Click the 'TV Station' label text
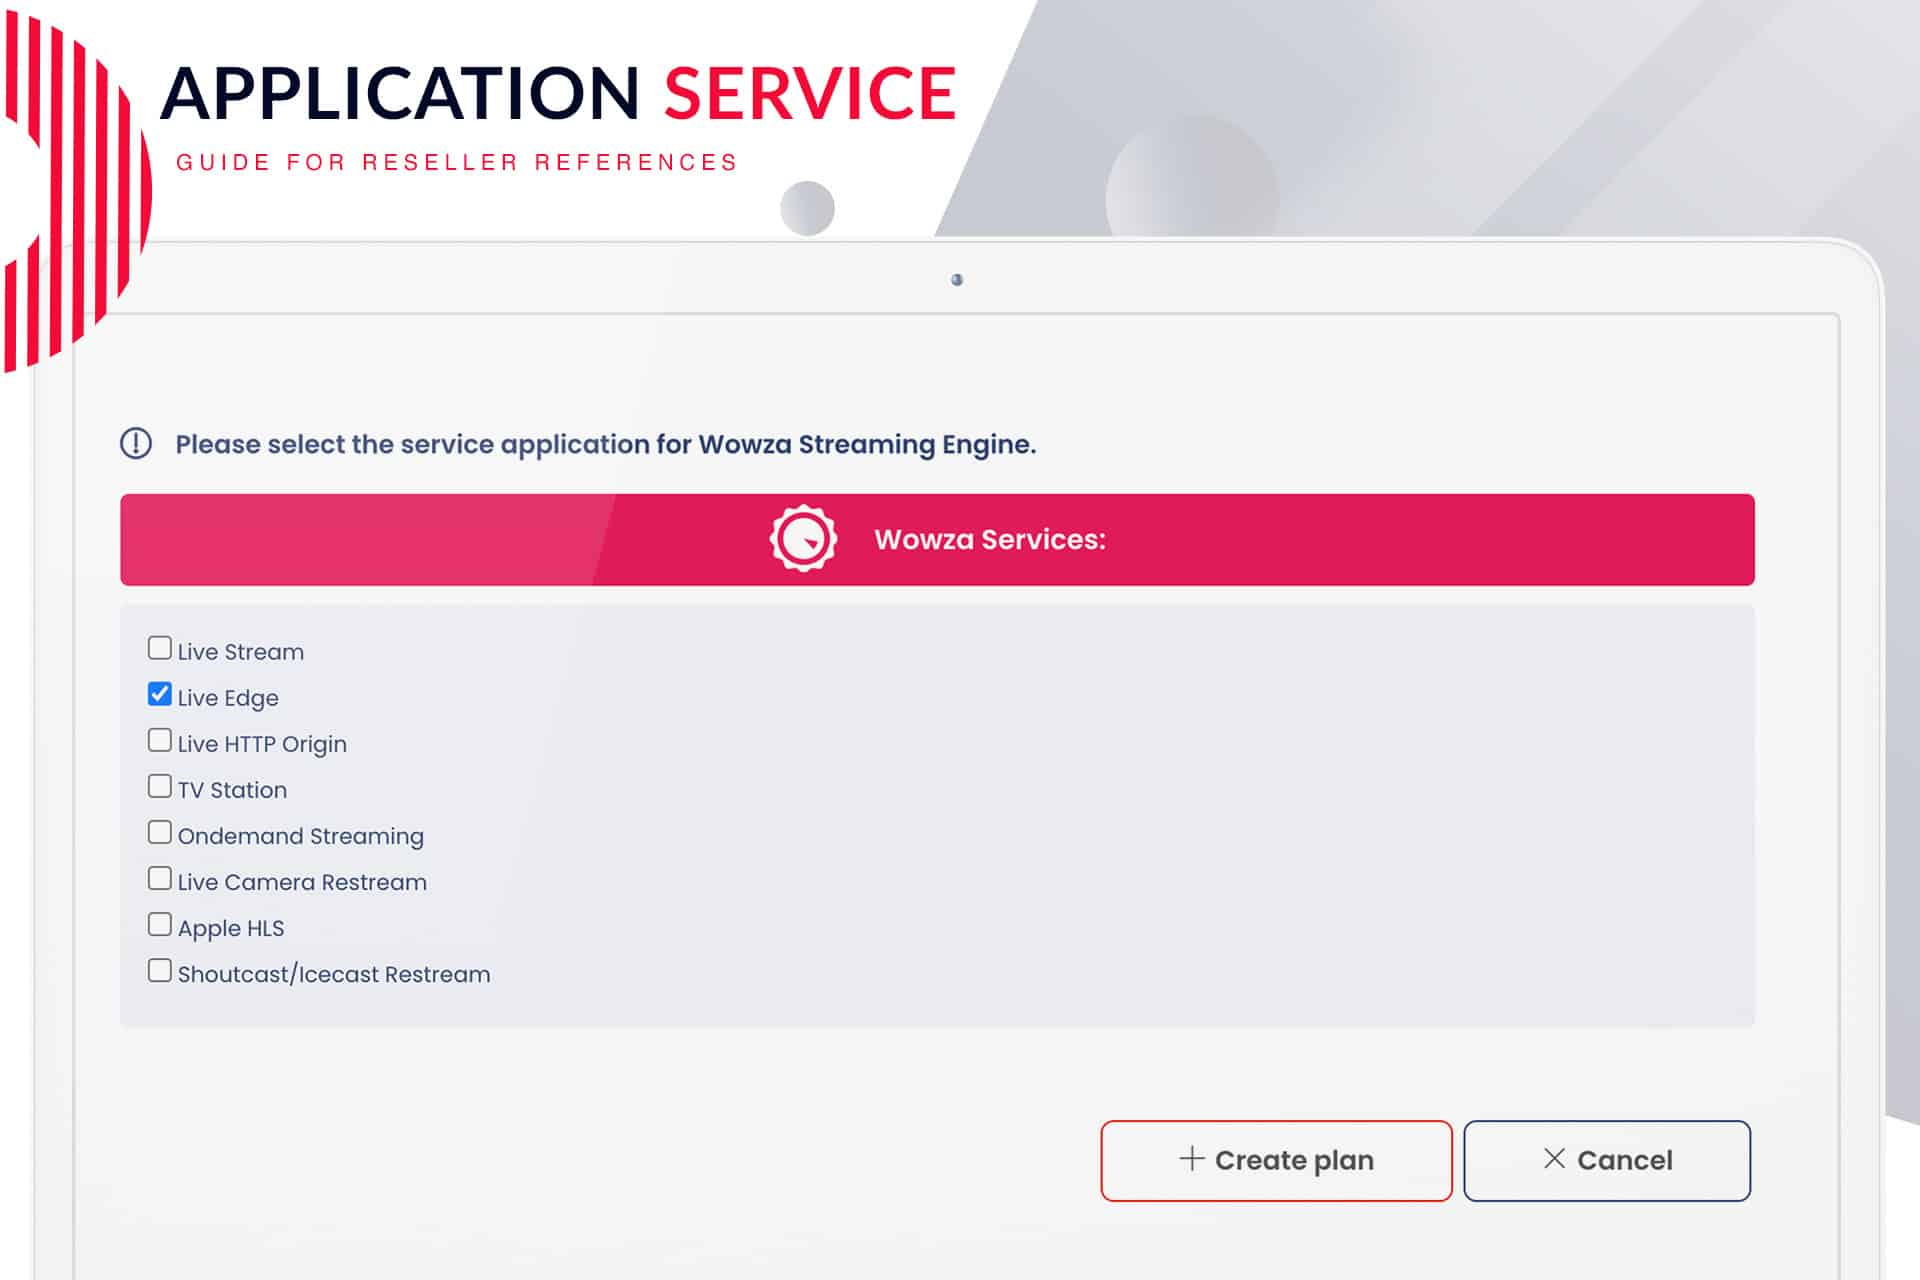 (232, 790)
